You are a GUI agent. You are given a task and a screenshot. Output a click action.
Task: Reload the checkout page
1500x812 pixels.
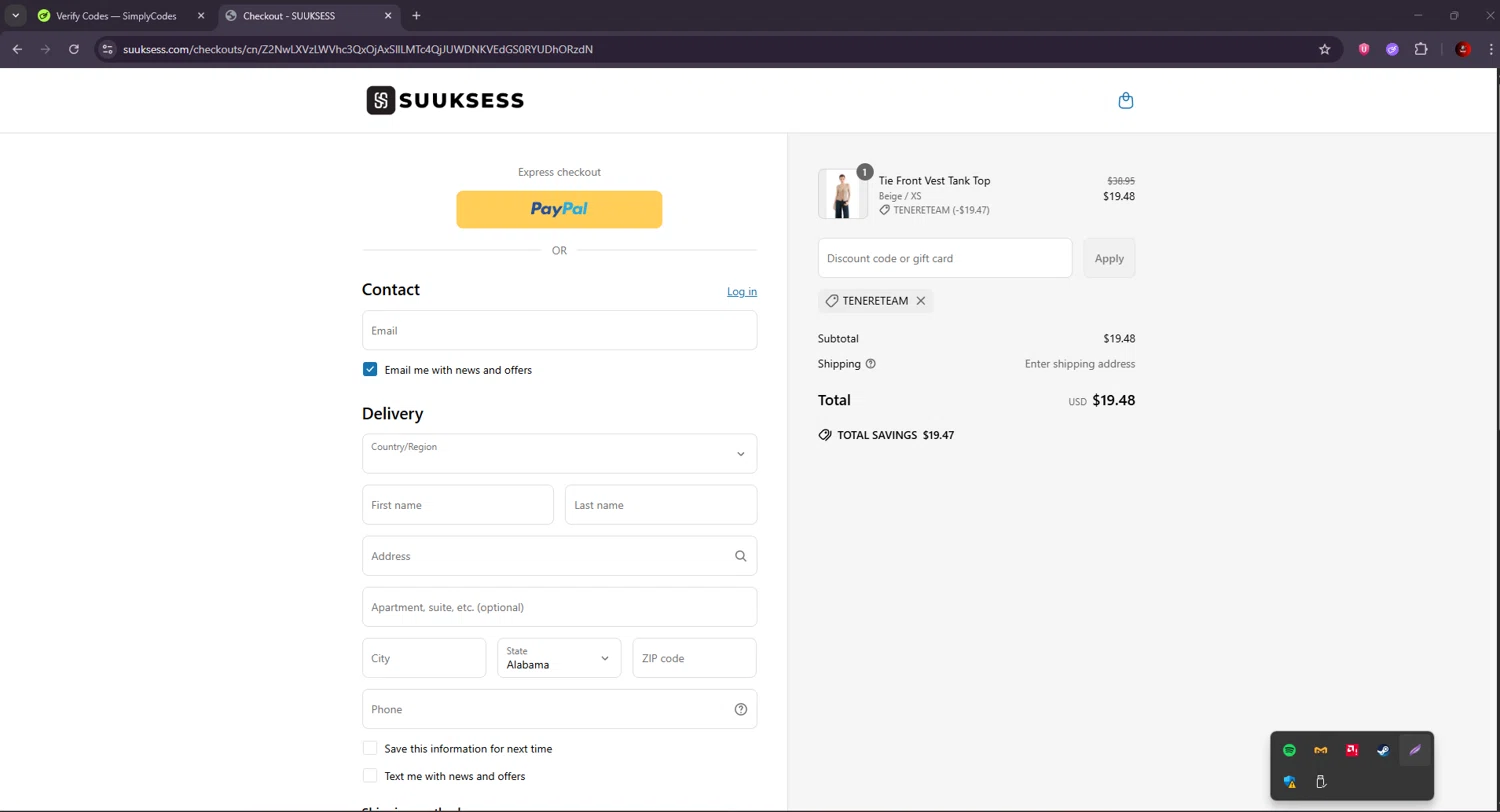[x=74, y=49]
